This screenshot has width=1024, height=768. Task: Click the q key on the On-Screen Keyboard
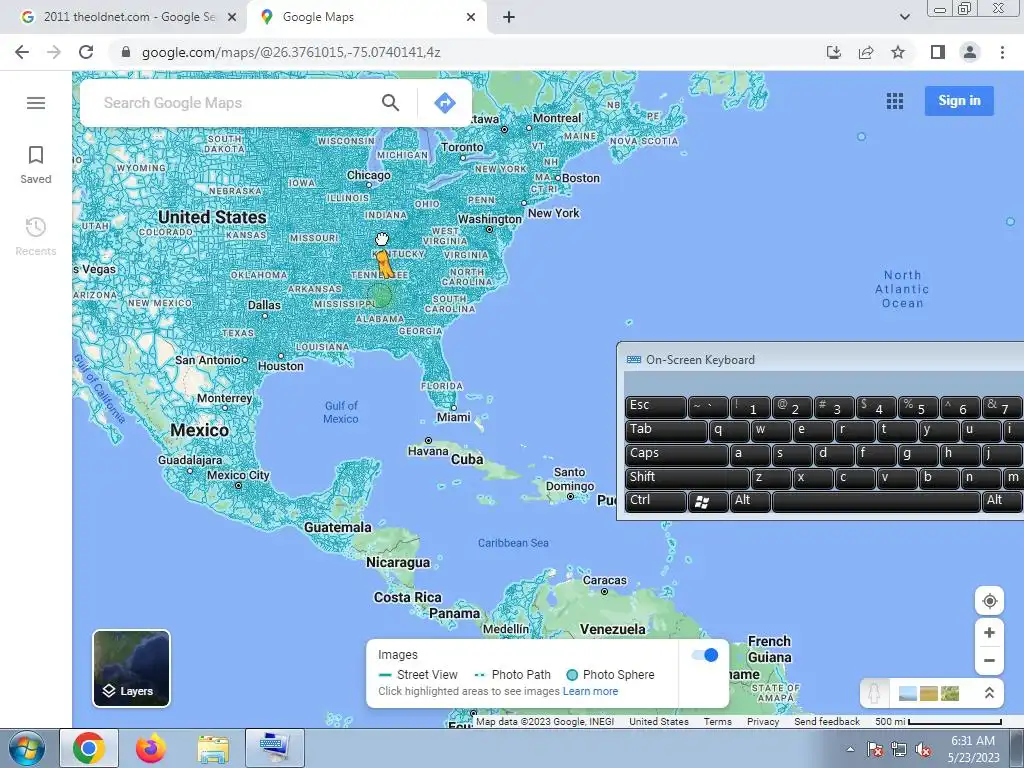(729, 431)
